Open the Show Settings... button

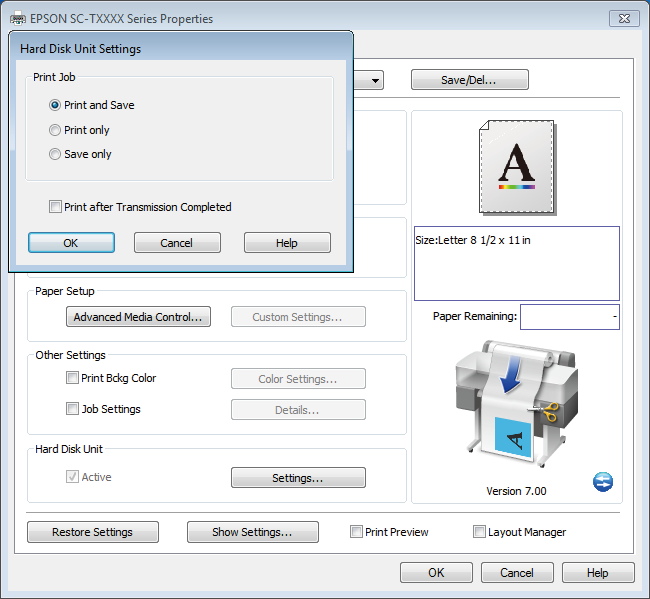[252, 532]
